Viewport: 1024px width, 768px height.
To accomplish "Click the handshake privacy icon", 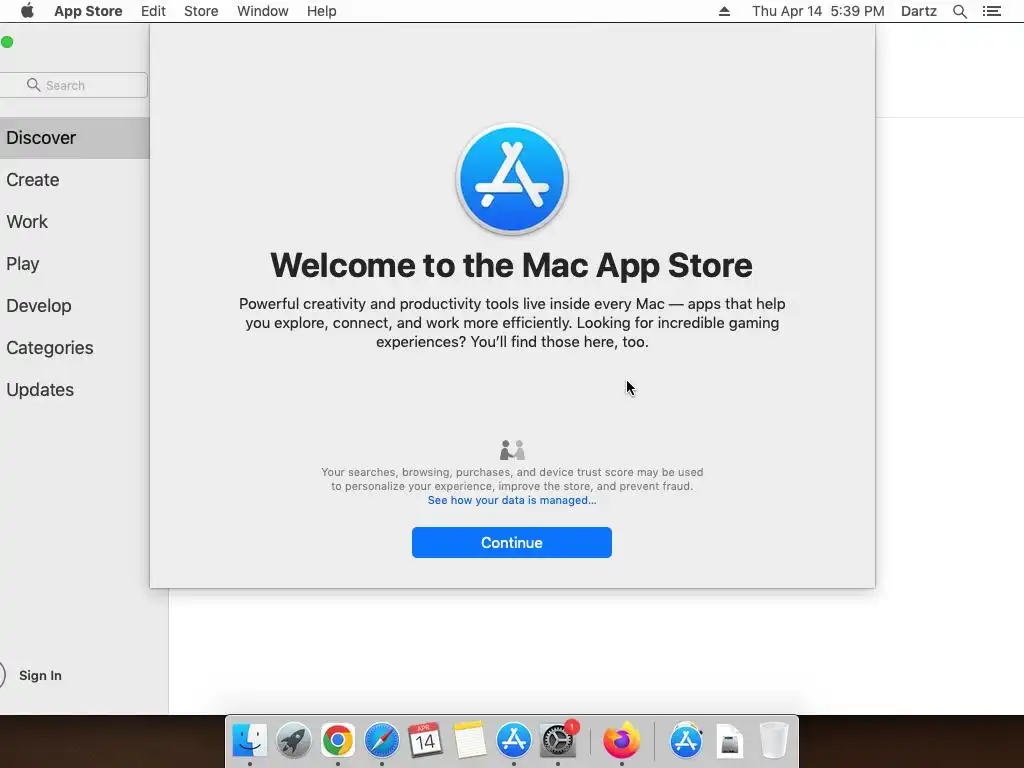I will tap(512, 450).
